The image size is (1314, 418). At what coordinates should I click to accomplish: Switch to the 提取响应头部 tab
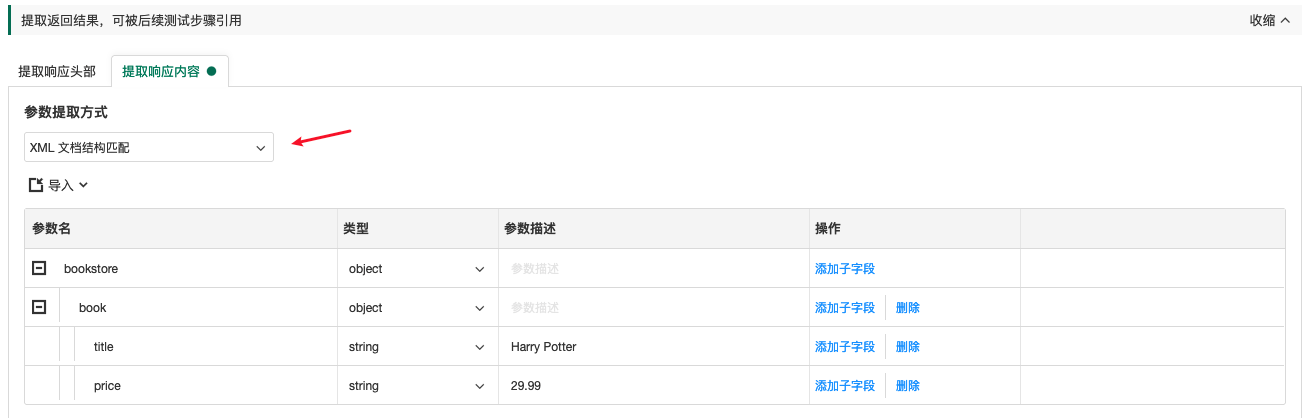pyautogui.click(x=57, y=71)
